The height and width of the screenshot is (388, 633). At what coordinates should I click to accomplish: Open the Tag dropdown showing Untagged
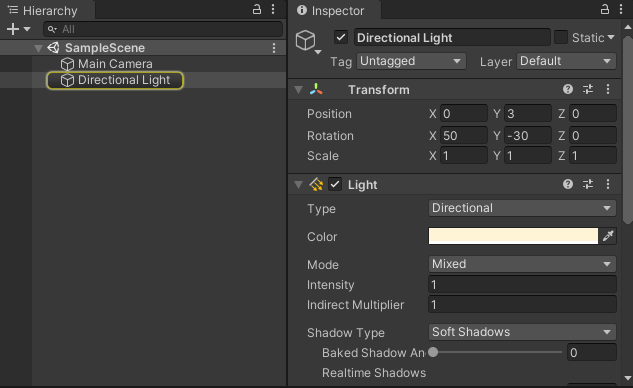pyautogui.click(x=411, y=61)
